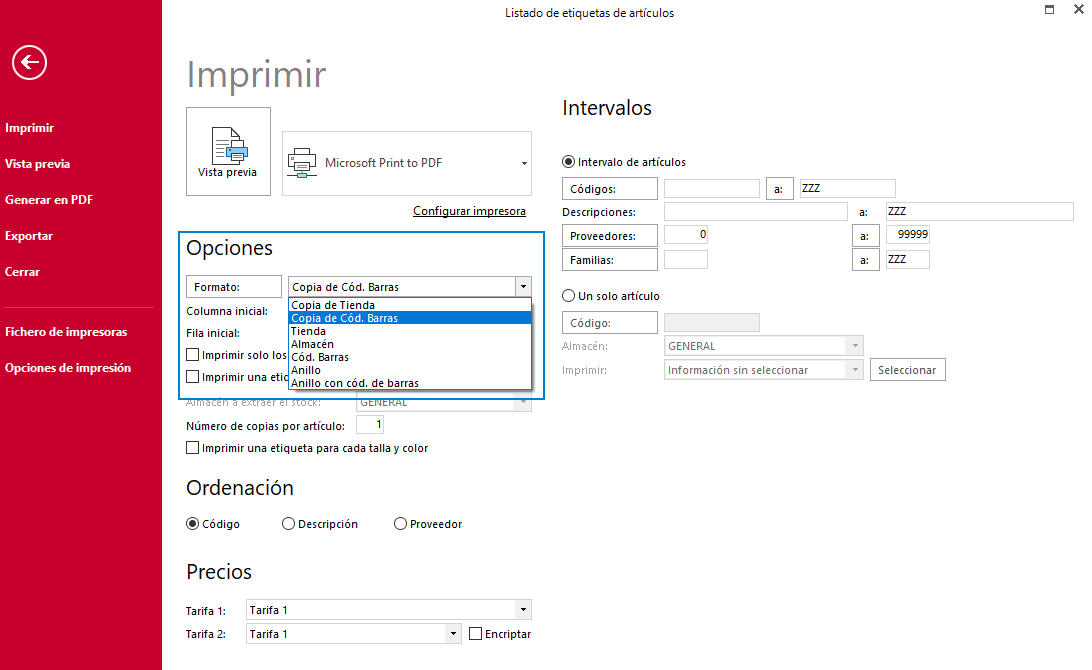Open the Tarifa 1 dropdown

coord(523,610)
